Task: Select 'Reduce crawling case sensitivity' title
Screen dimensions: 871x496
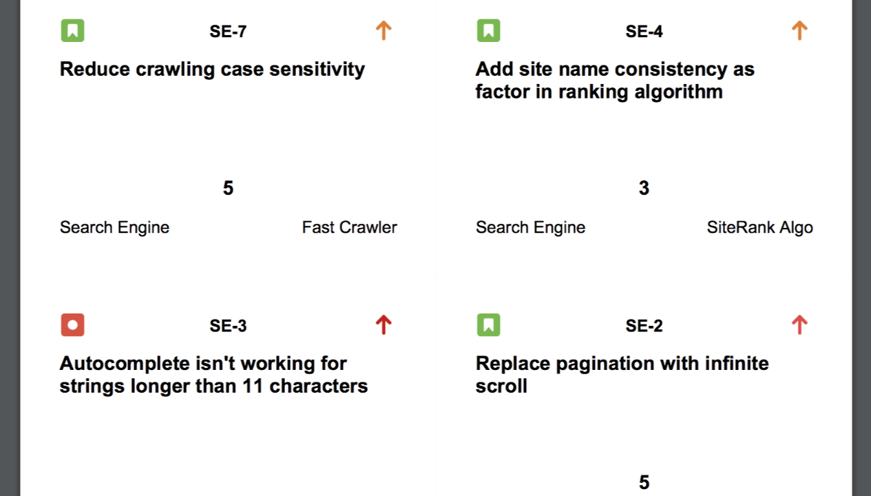Action: (212, 70)
